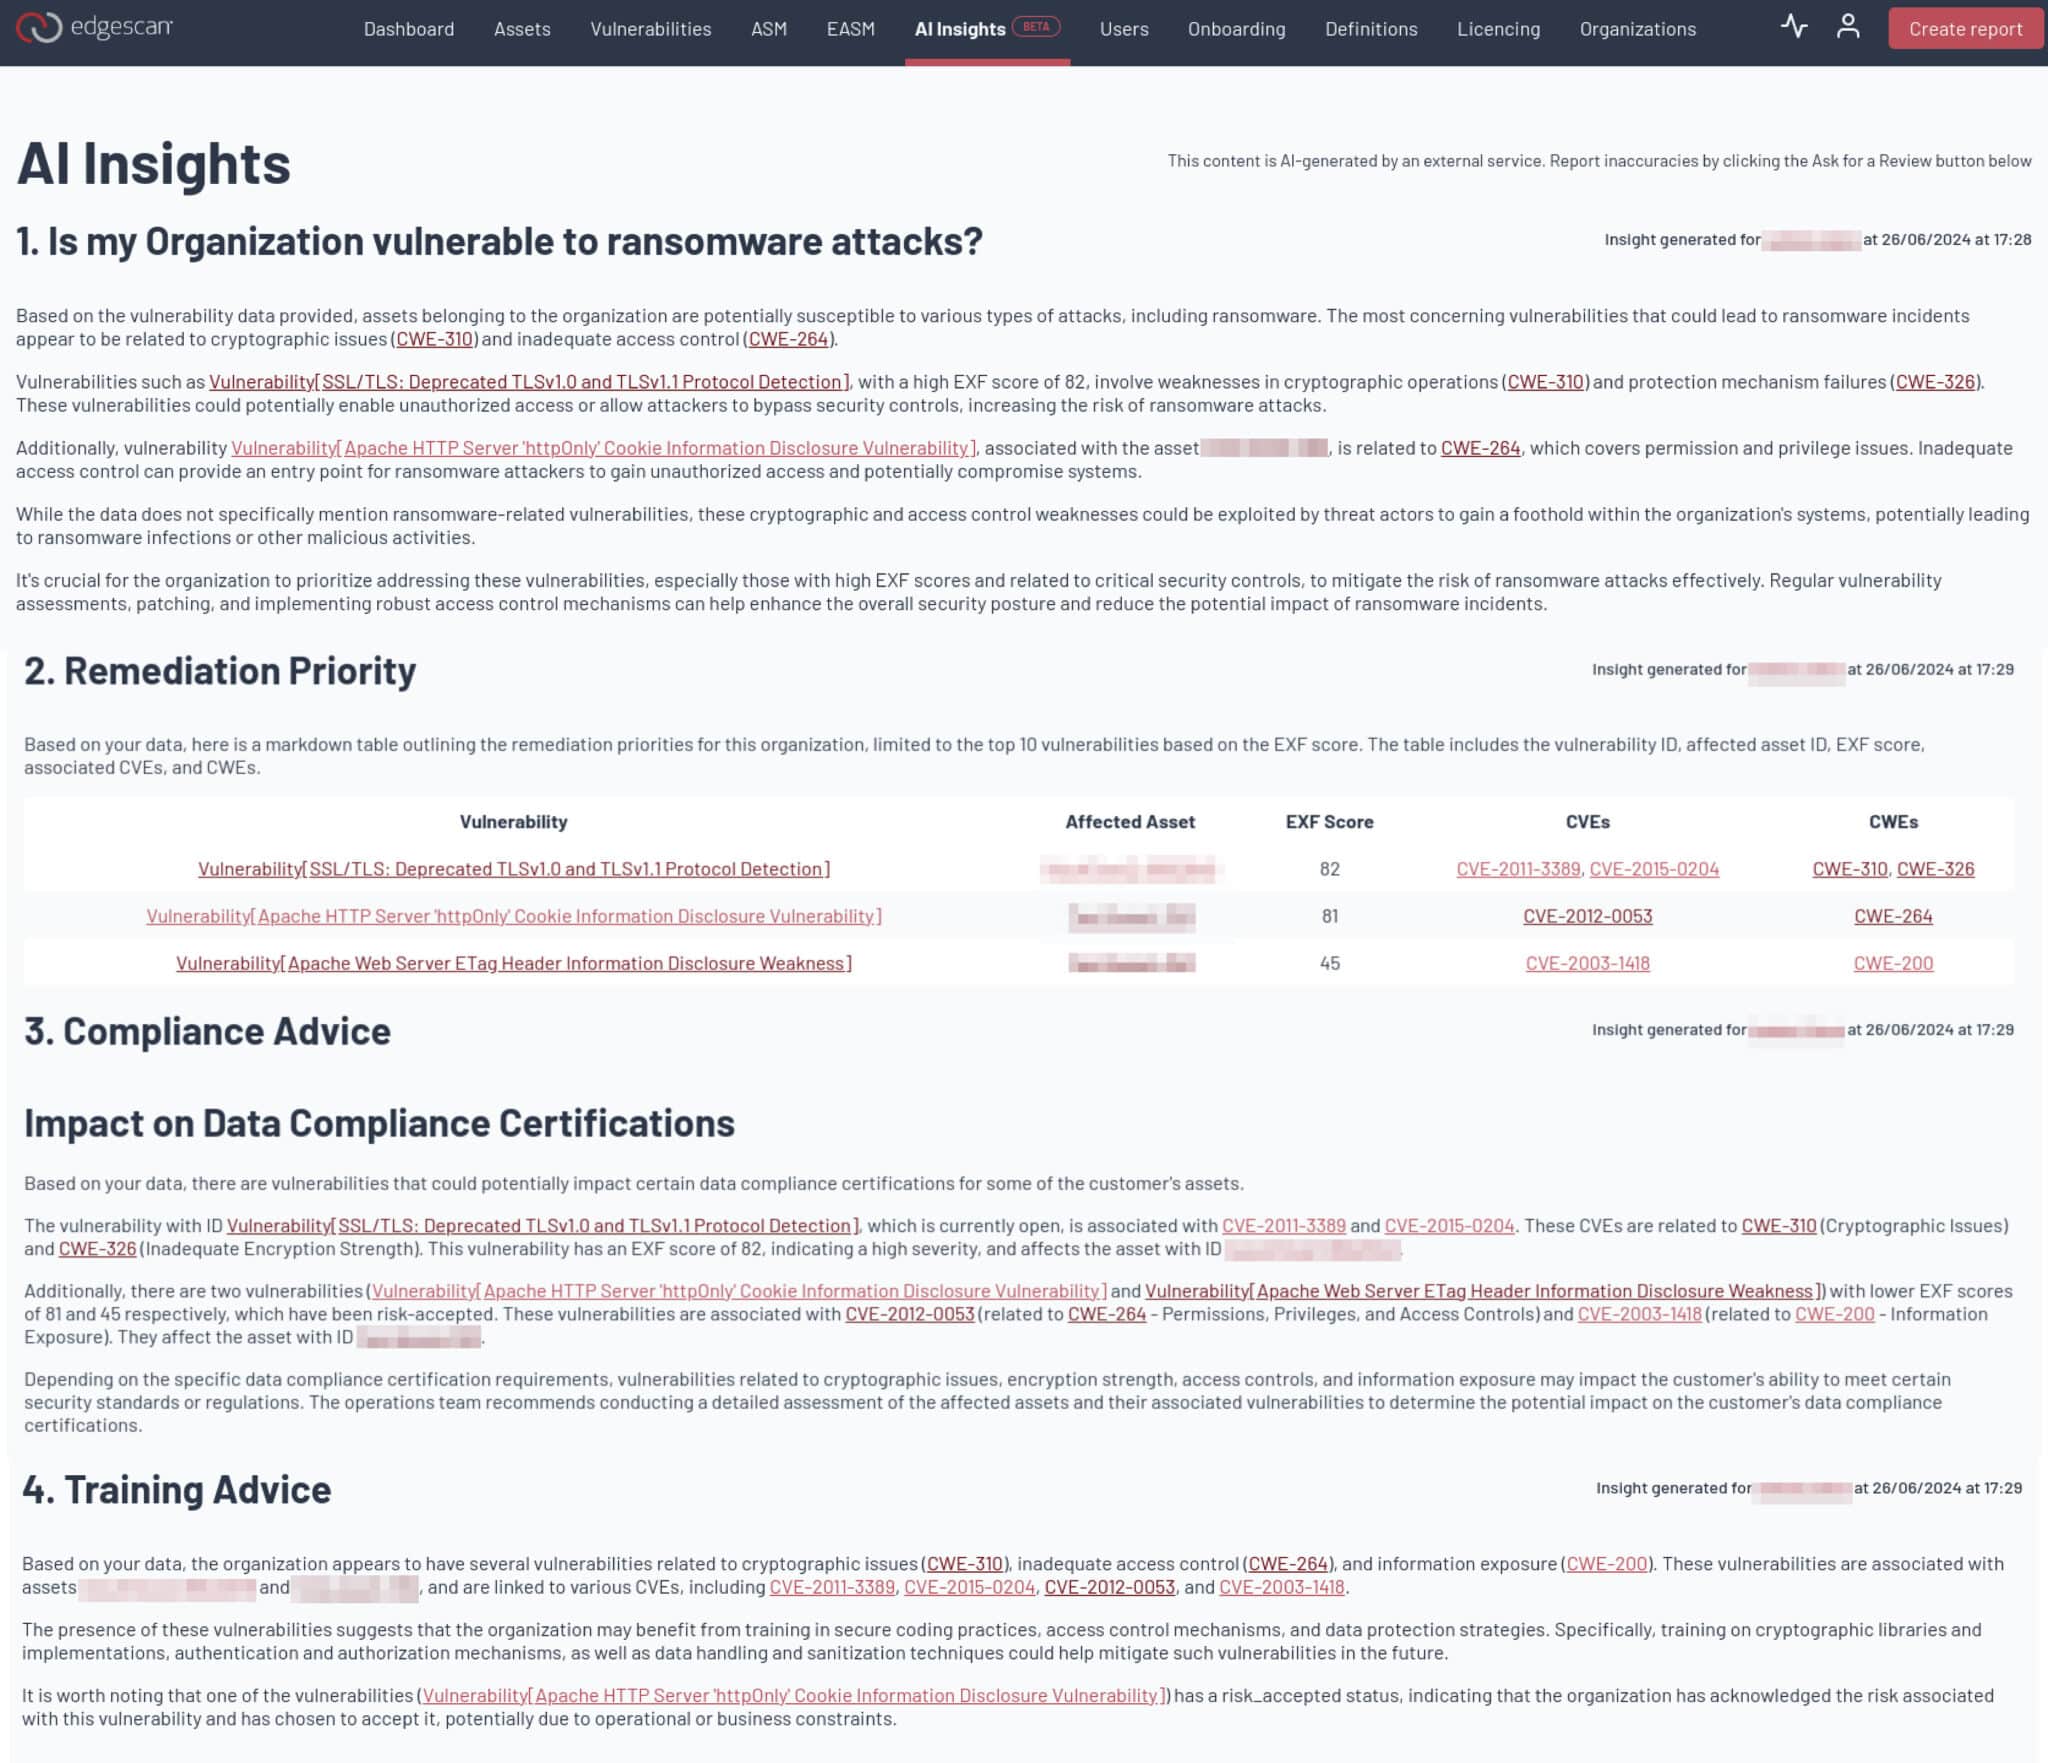
Task: Navigate to the Dashboard menu item
Action: click(x=408, y=29)
